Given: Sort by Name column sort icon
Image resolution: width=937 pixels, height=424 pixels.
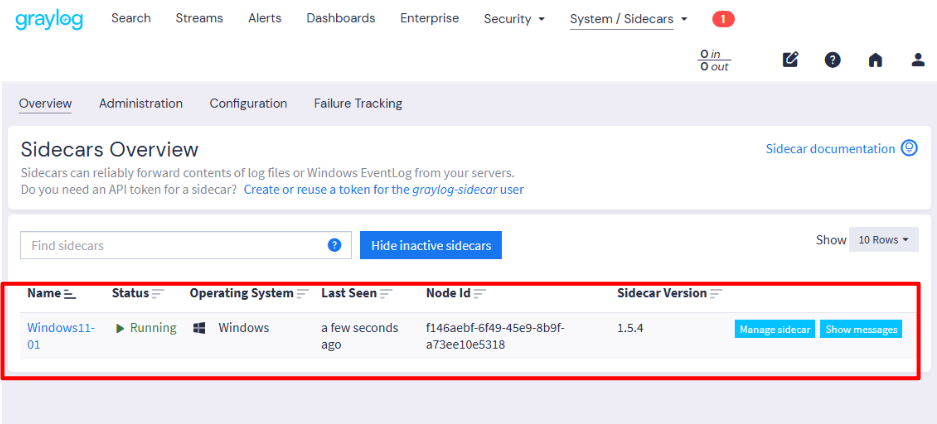Looking at the screenshot, I should [70, 293].
